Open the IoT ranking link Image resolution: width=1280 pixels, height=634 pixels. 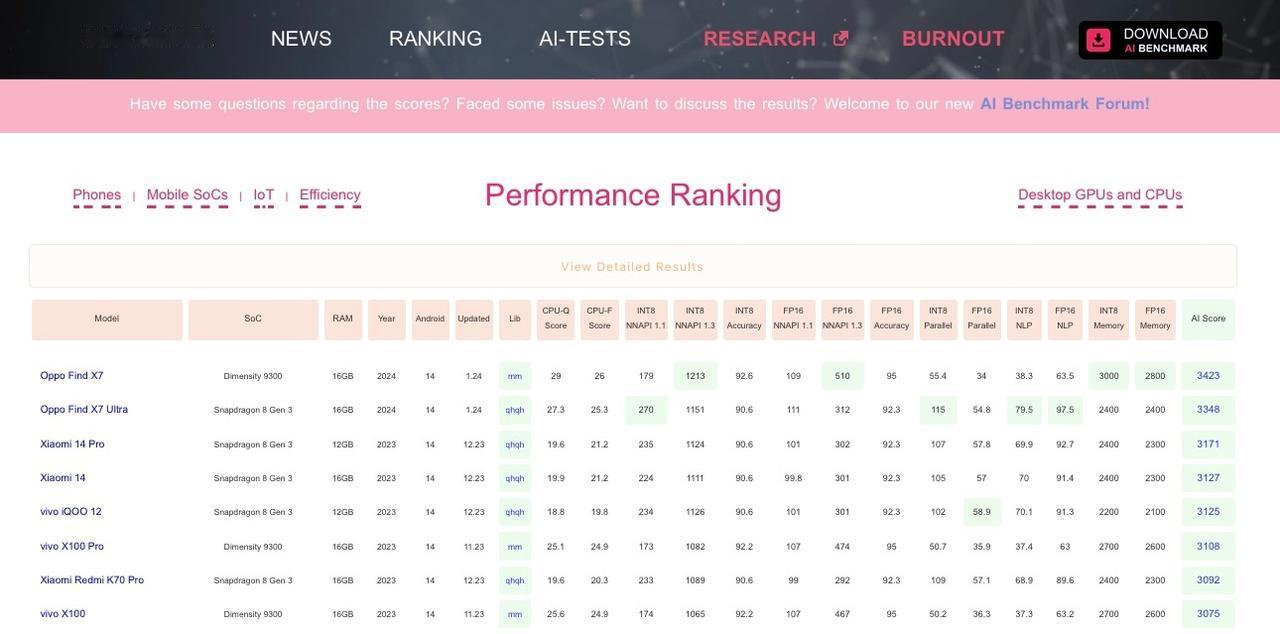264,195
